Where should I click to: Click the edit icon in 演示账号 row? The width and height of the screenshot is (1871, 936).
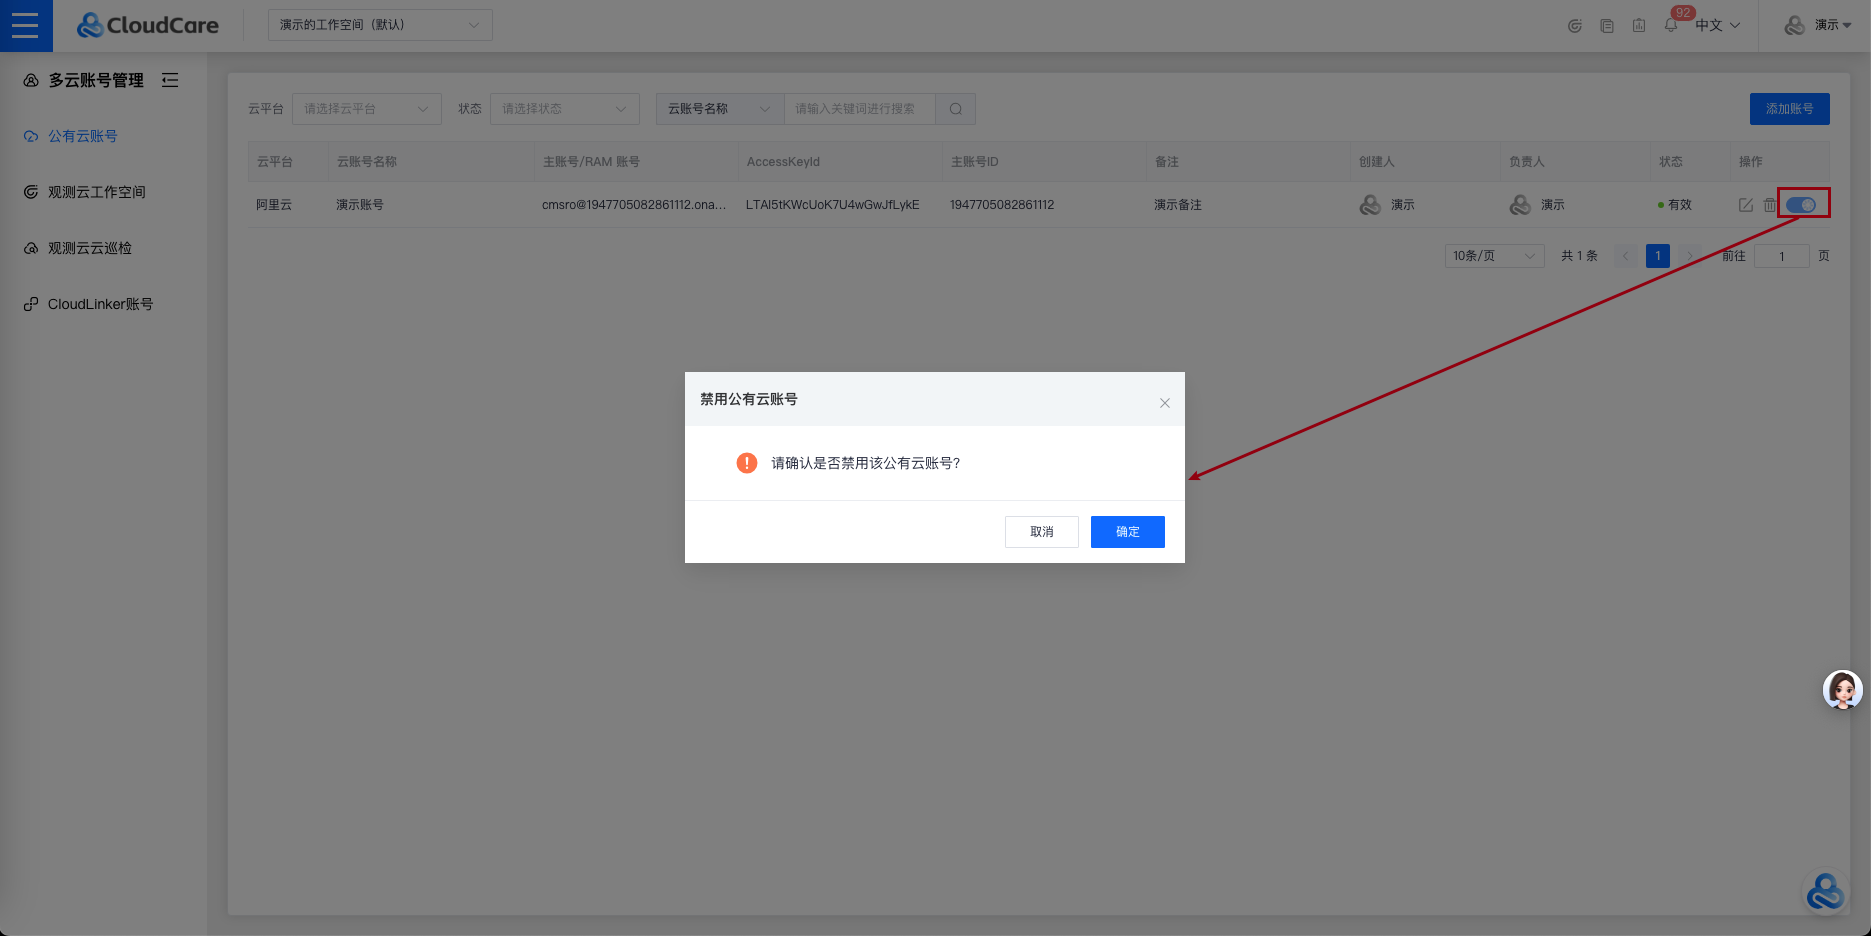(1745, 205)
